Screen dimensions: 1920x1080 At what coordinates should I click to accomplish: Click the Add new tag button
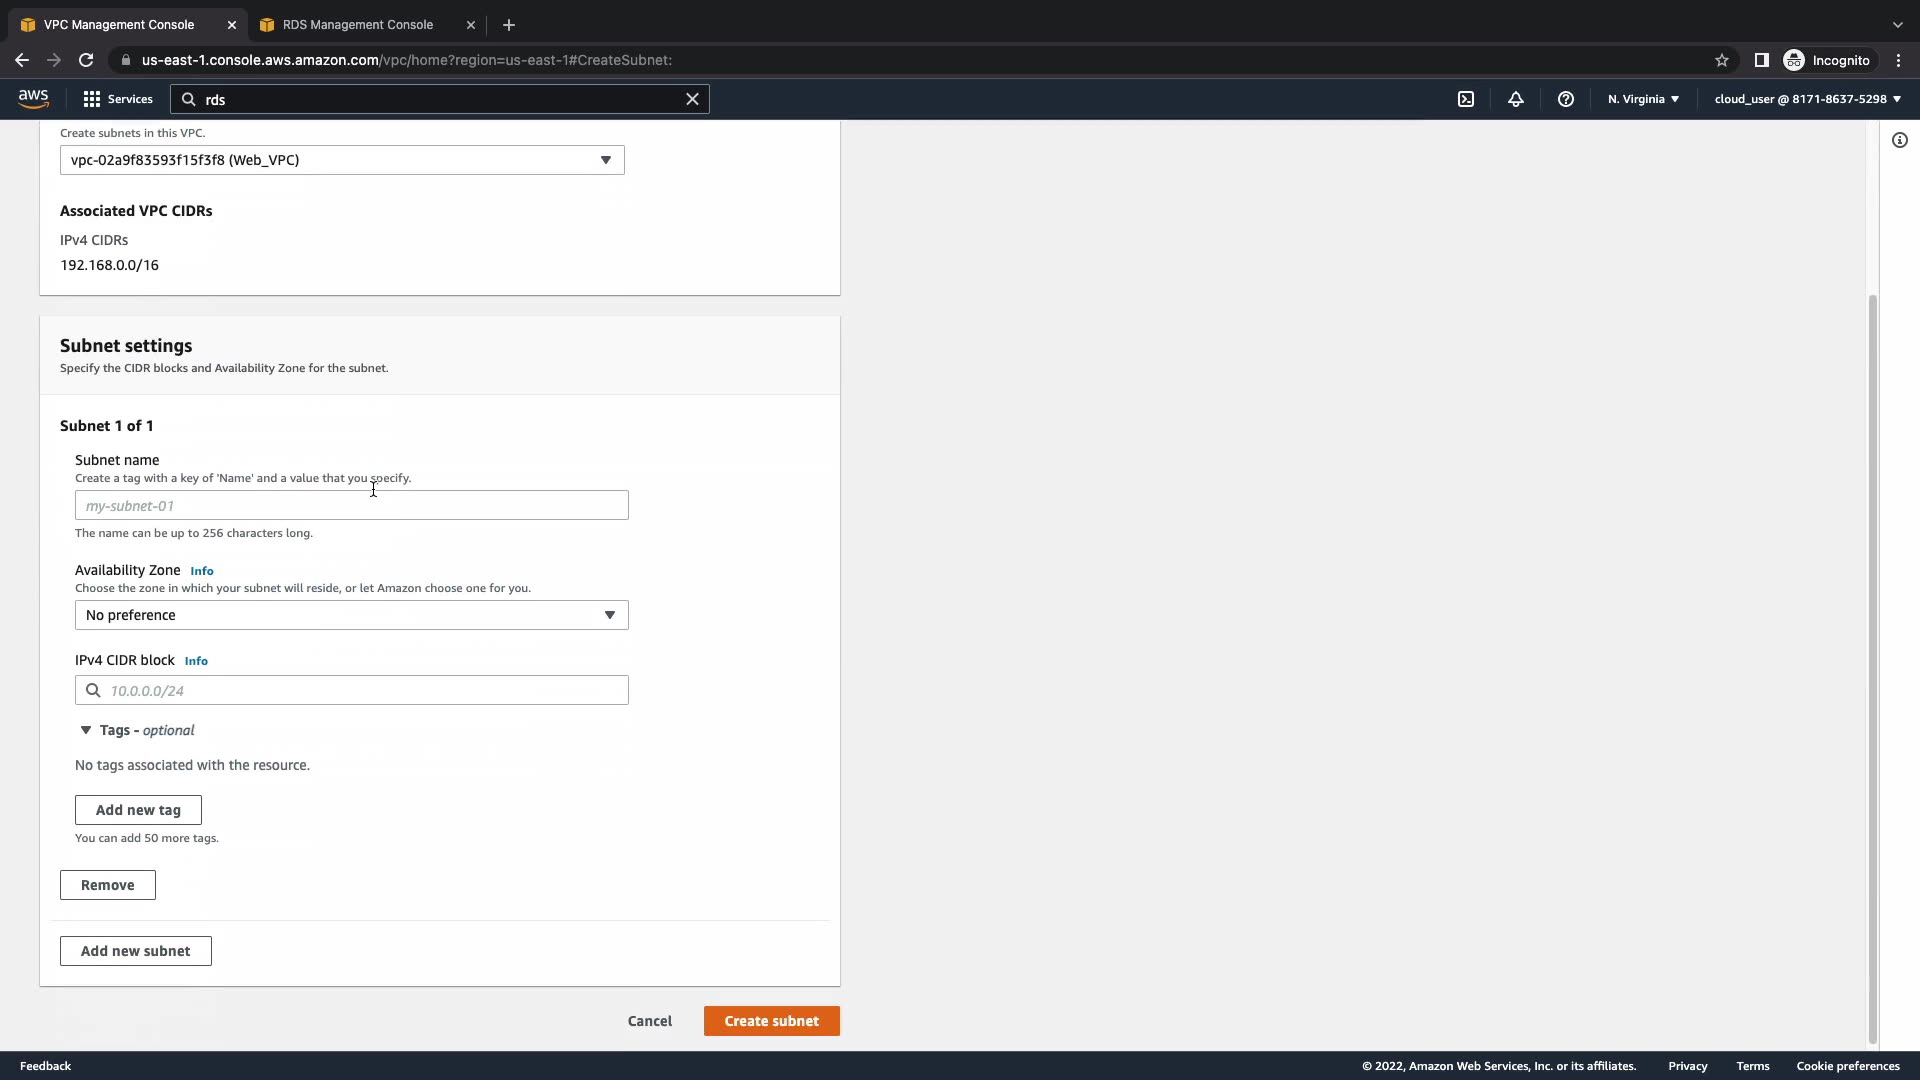pyautogui.click(x=138, y=810)
